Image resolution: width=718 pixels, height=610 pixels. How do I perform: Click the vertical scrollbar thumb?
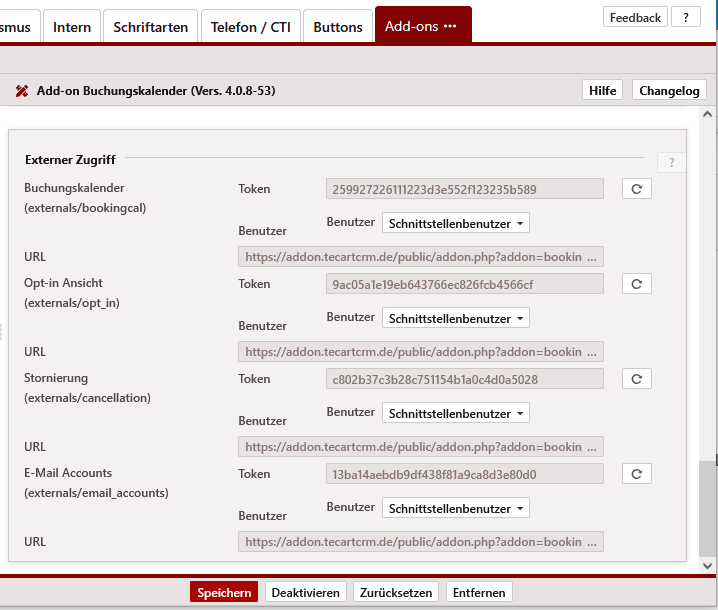point(708,508)
